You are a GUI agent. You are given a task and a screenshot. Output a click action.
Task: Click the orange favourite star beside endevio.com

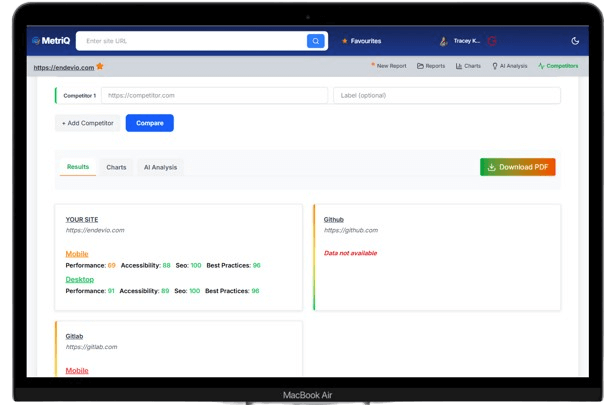click(x=100, y=66)
